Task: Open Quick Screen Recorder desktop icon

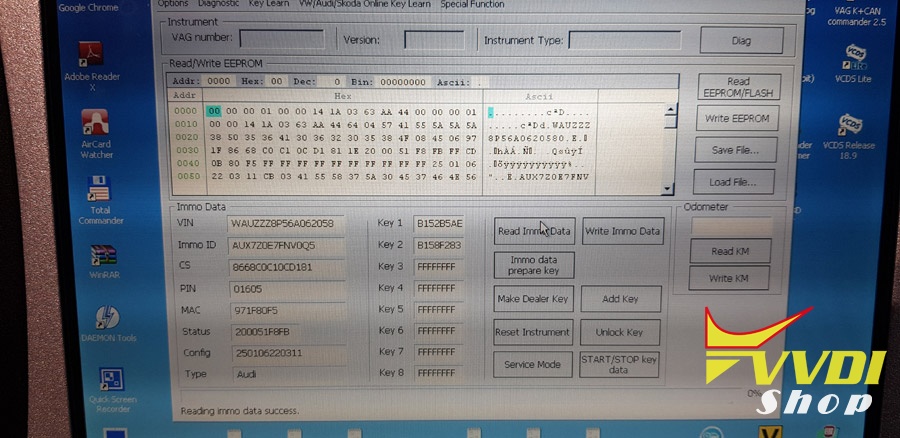Action: 112,391
